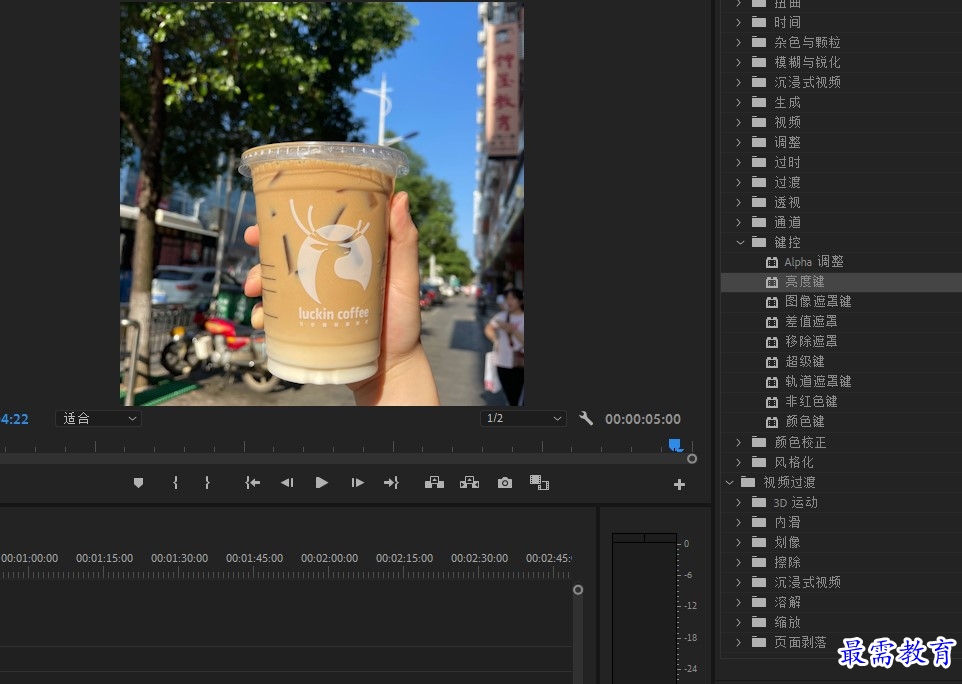This screenshot has width=962, height=684.
Task: Expand the 时间 folder
Action: 739,22
